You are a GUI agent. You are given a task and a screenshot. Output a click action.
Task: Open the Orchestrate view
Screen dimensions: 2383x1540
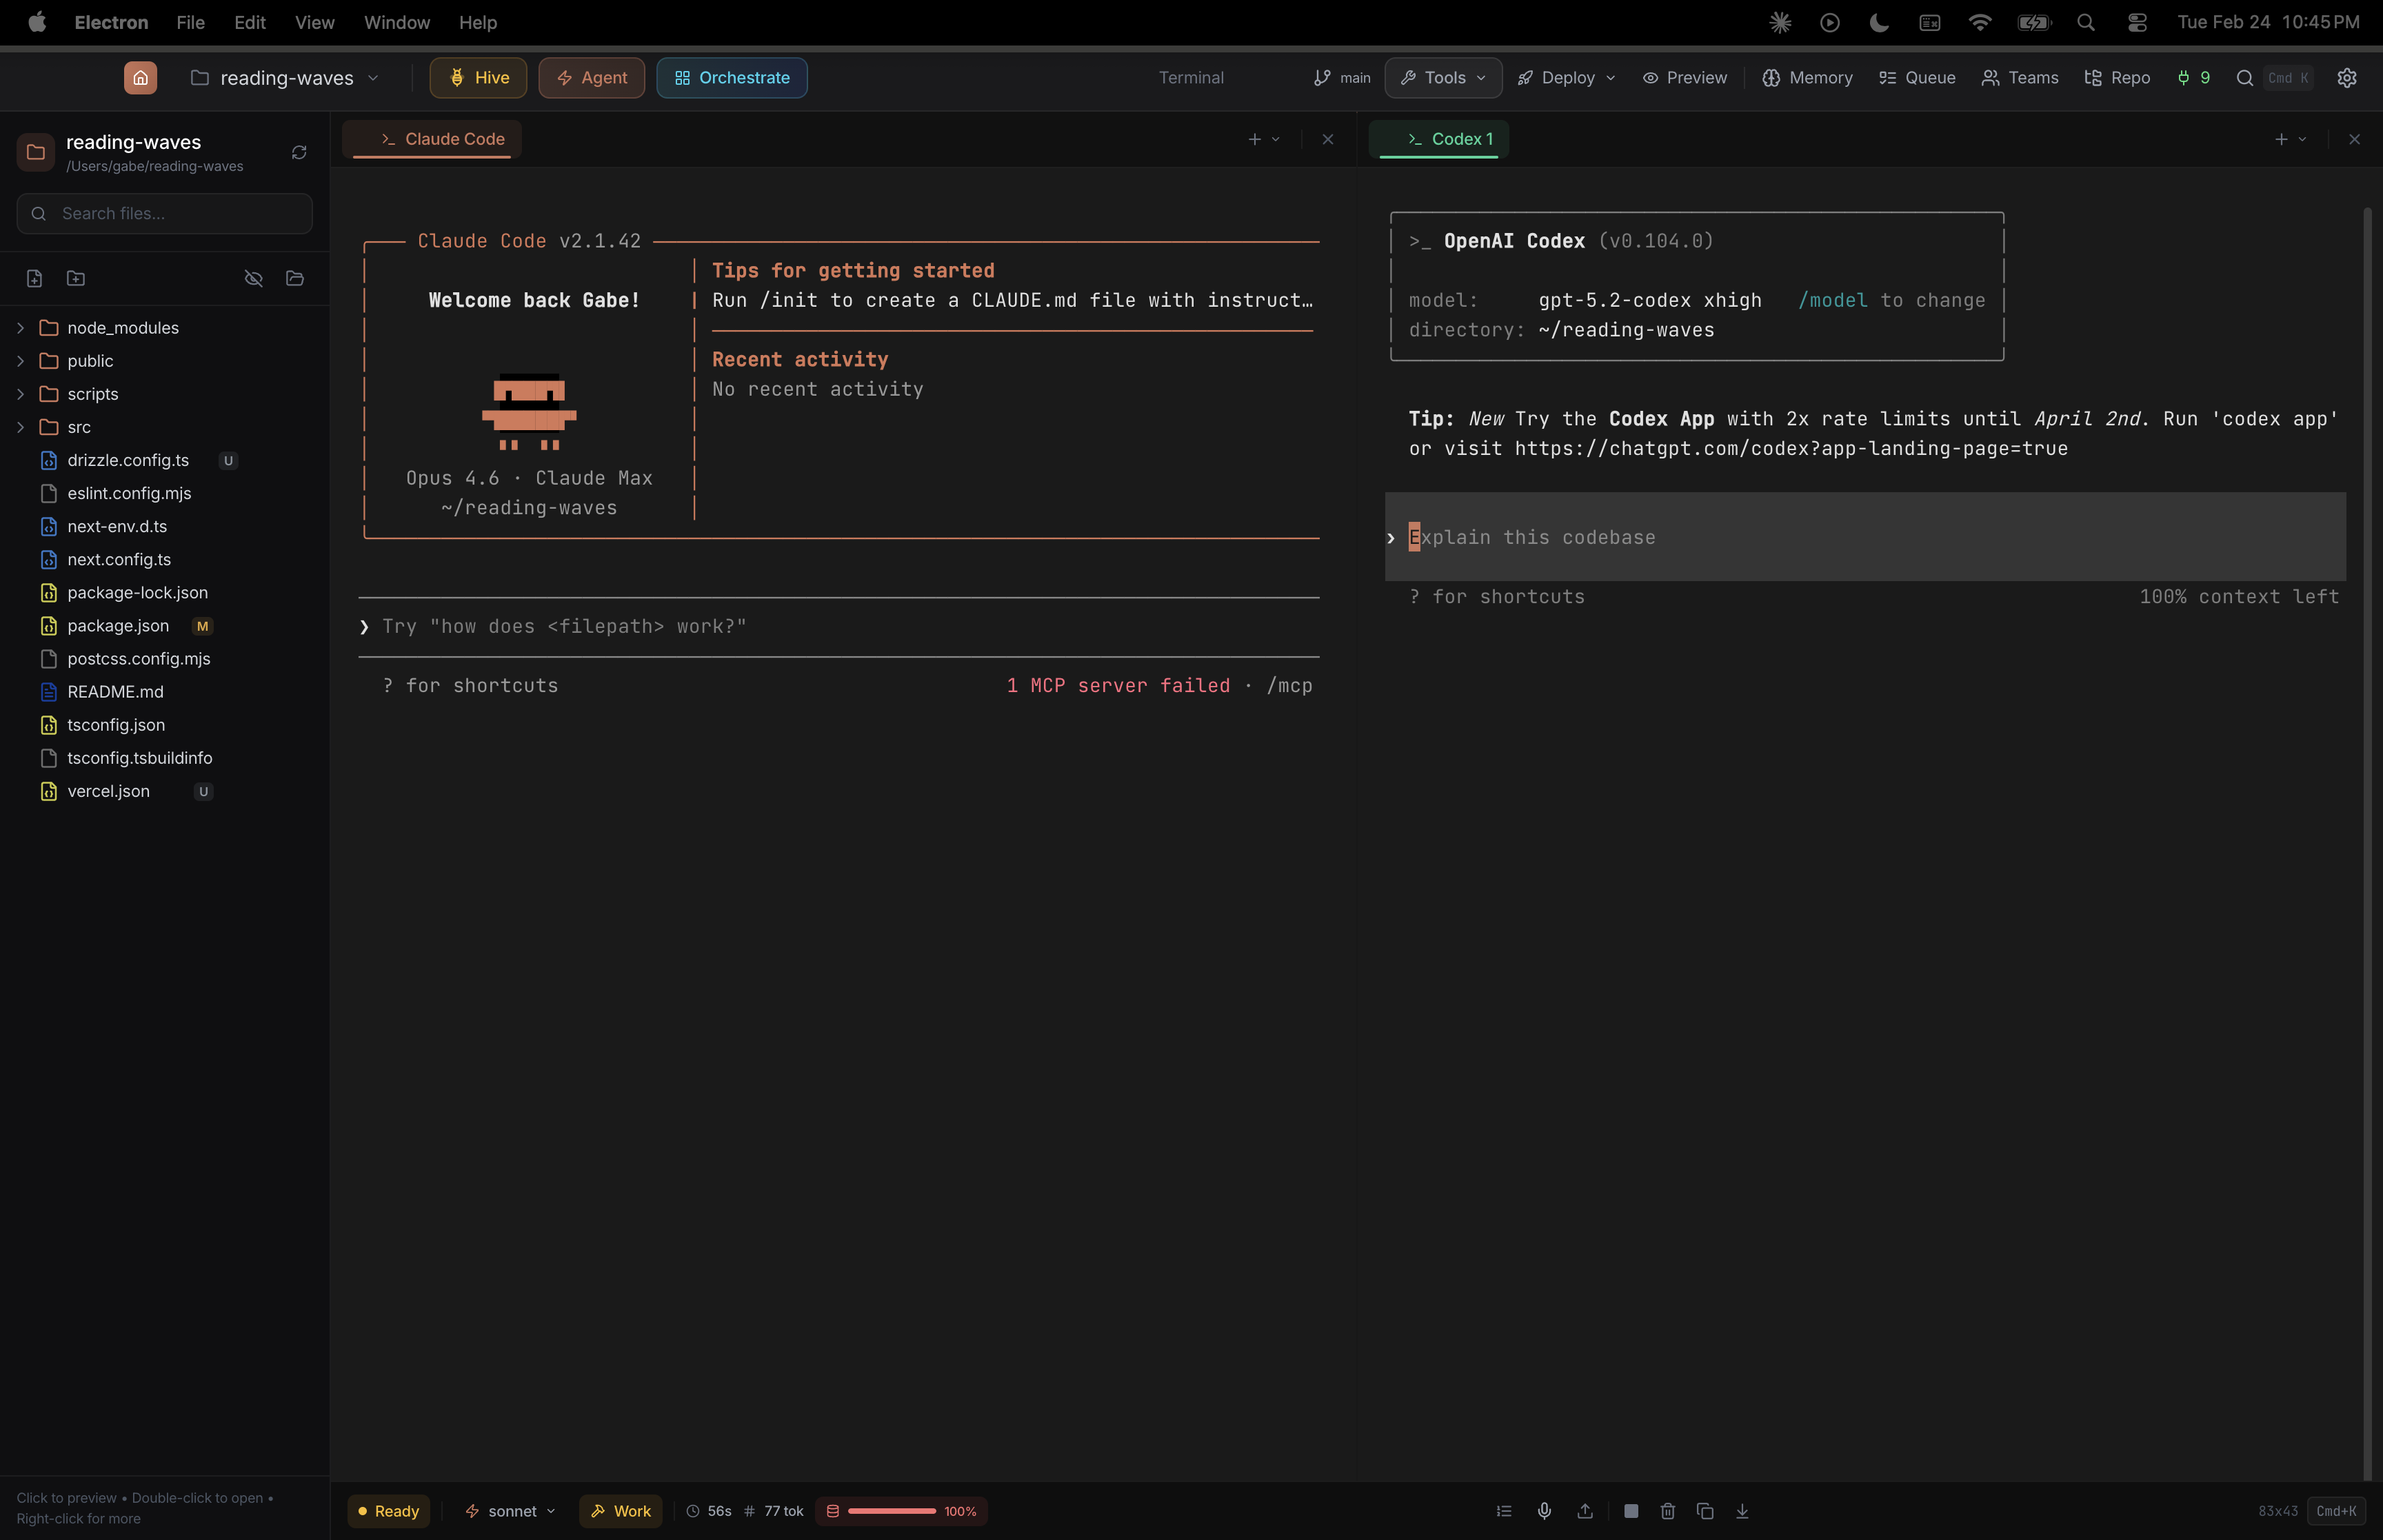click(731, 77)
